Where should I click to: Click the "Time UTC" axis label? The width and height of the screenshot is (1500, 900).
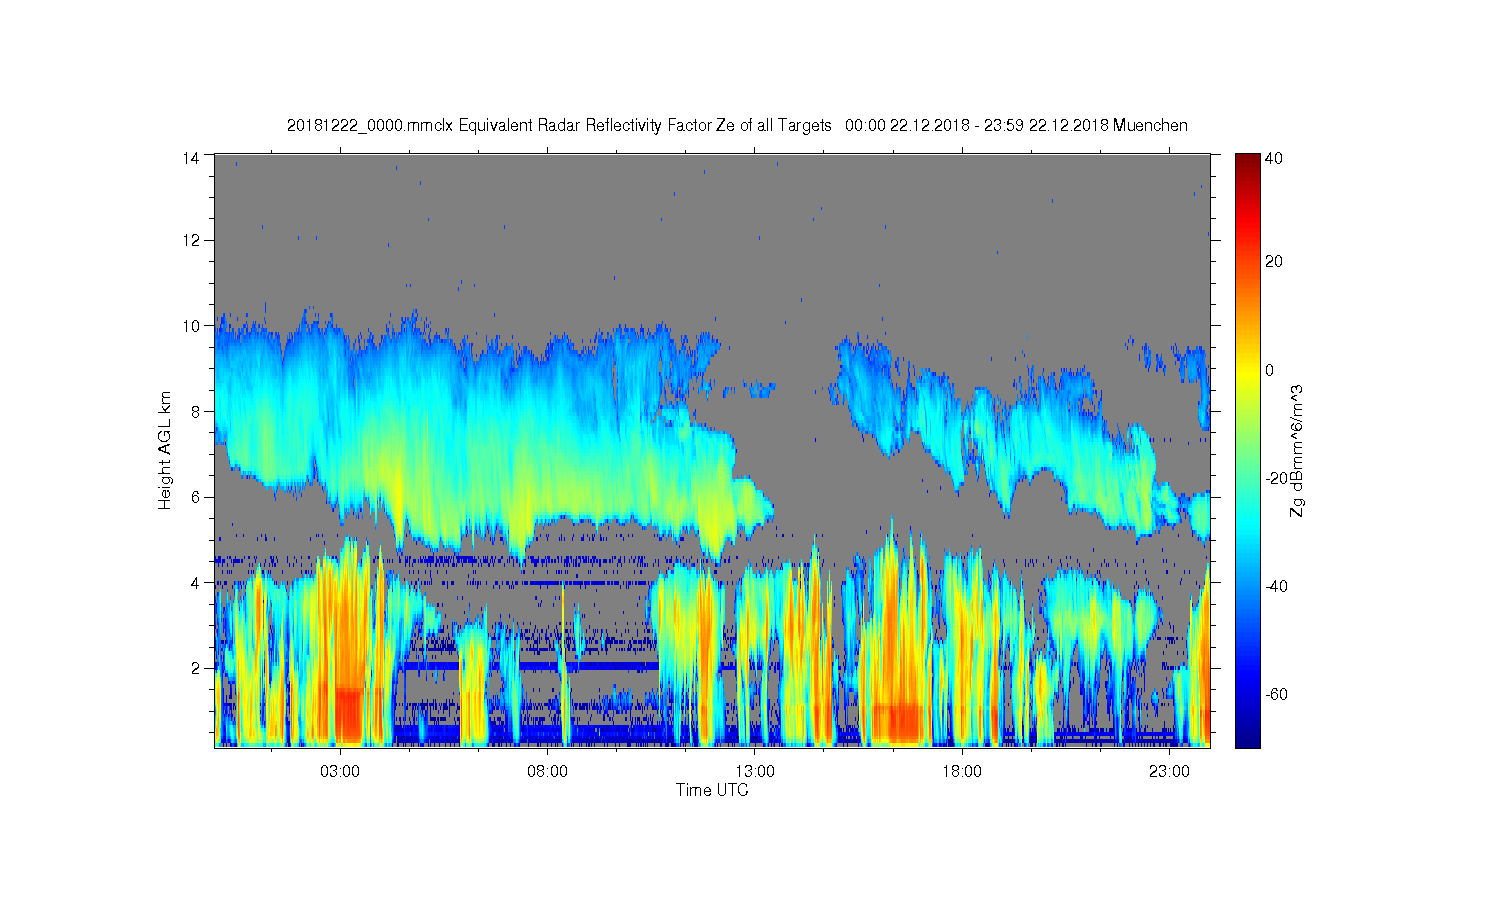click(712, 790)
